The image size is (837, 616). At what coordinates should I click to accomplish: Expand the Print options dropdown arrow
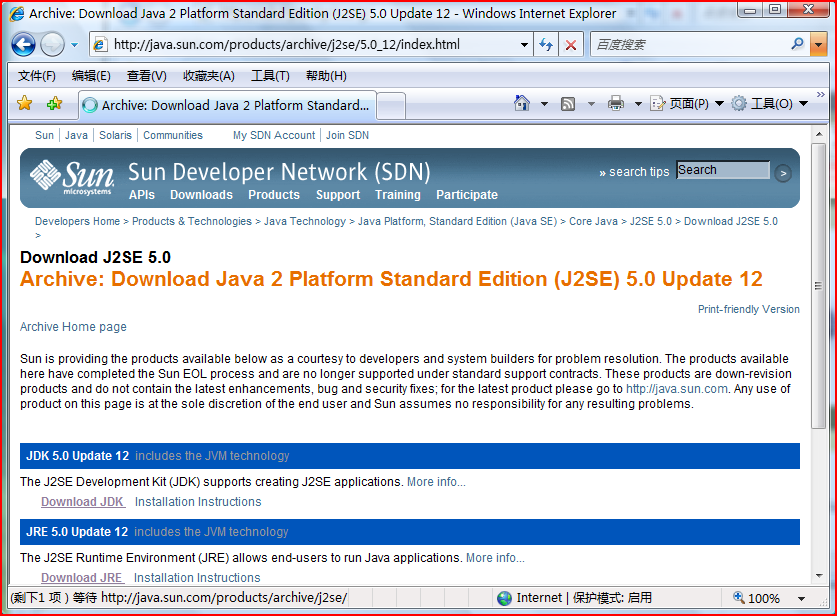pyautogui.click(x=638, y=104)
